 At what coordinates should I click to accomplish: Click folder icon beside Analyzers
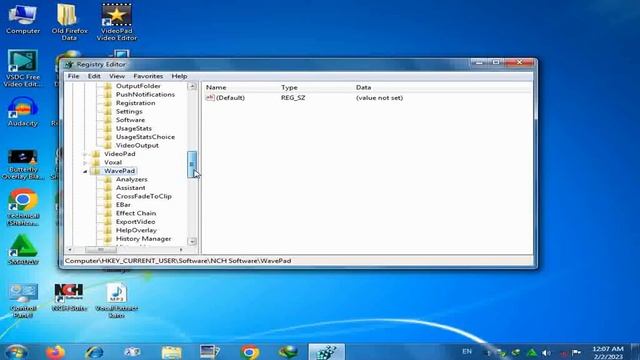click(x=108, y=180)
